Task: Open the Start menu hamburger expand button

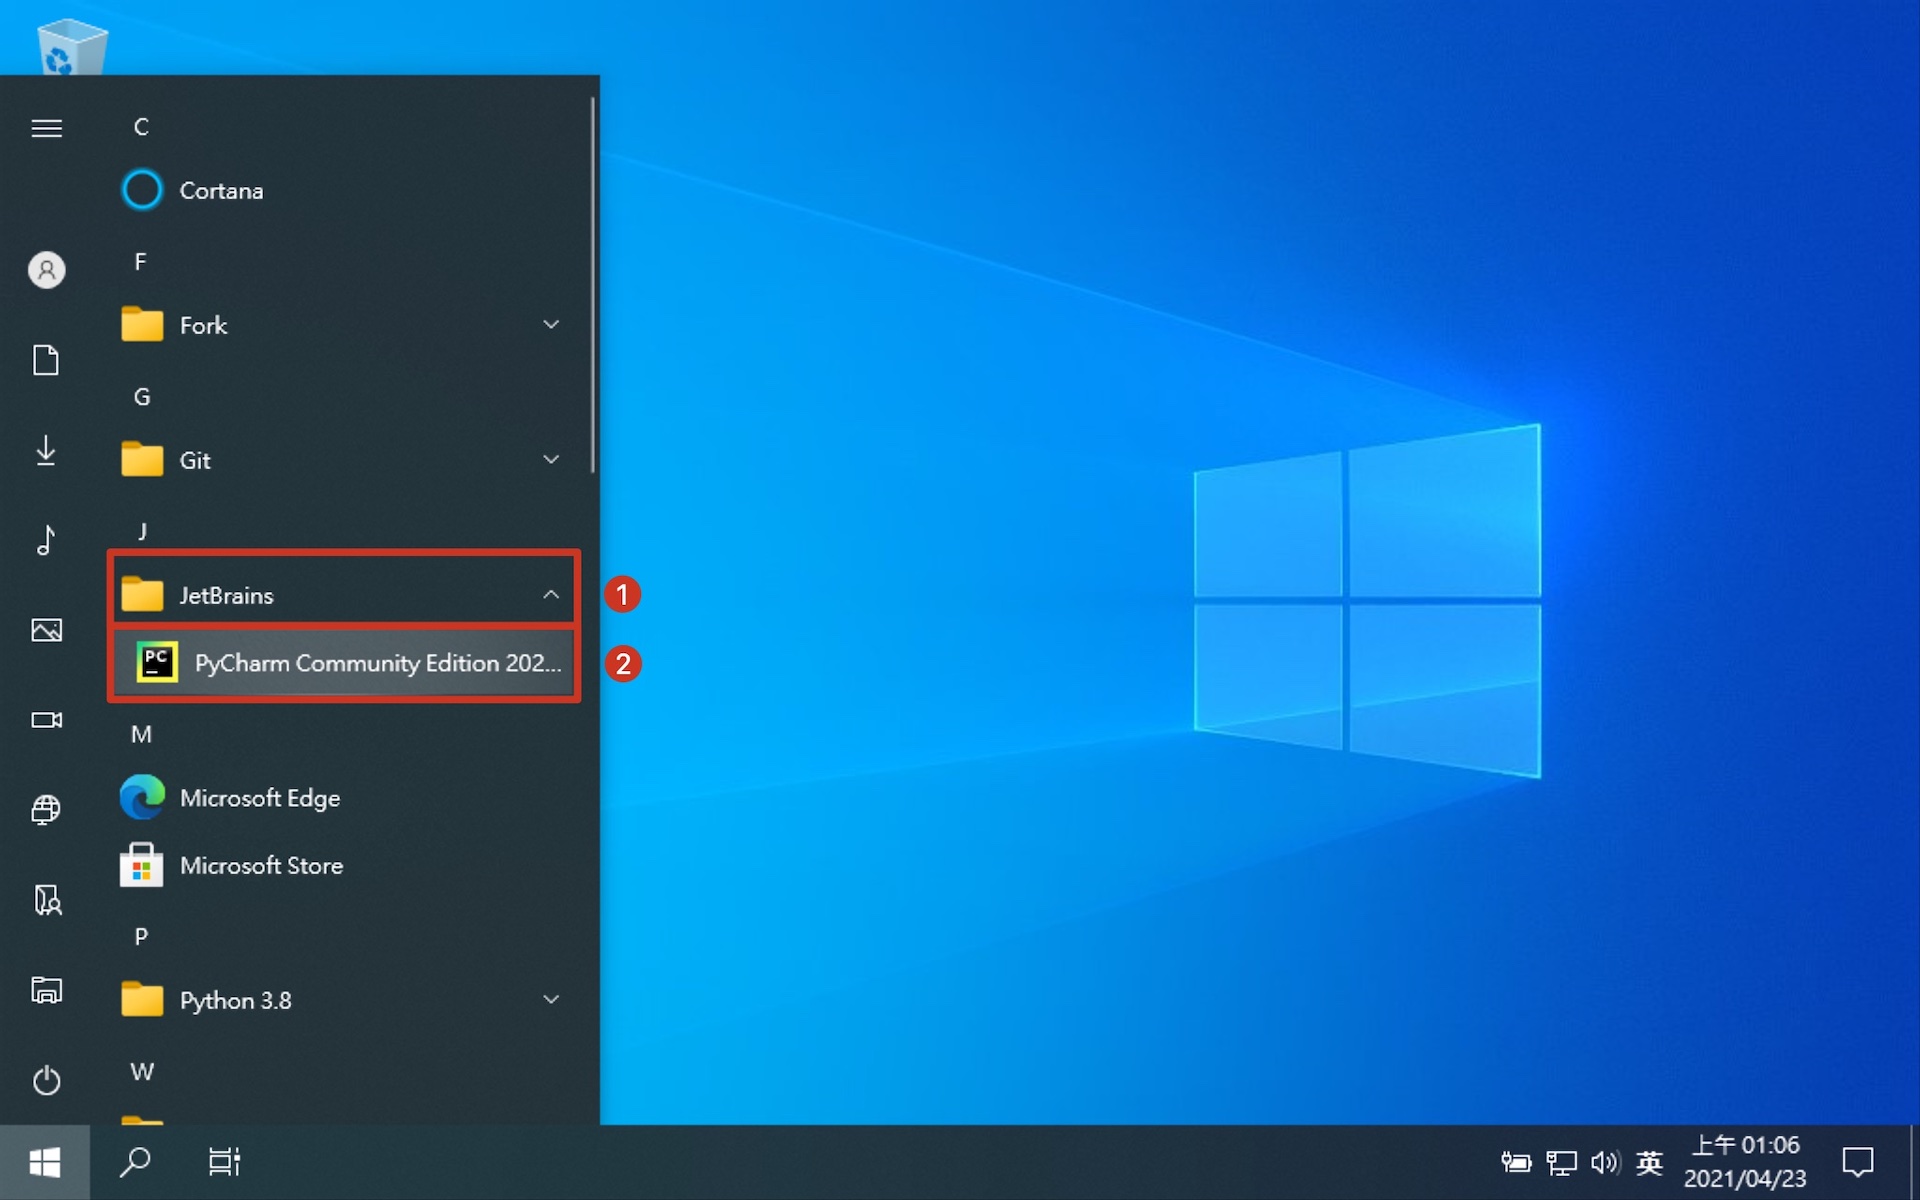Action: [46, 128]
